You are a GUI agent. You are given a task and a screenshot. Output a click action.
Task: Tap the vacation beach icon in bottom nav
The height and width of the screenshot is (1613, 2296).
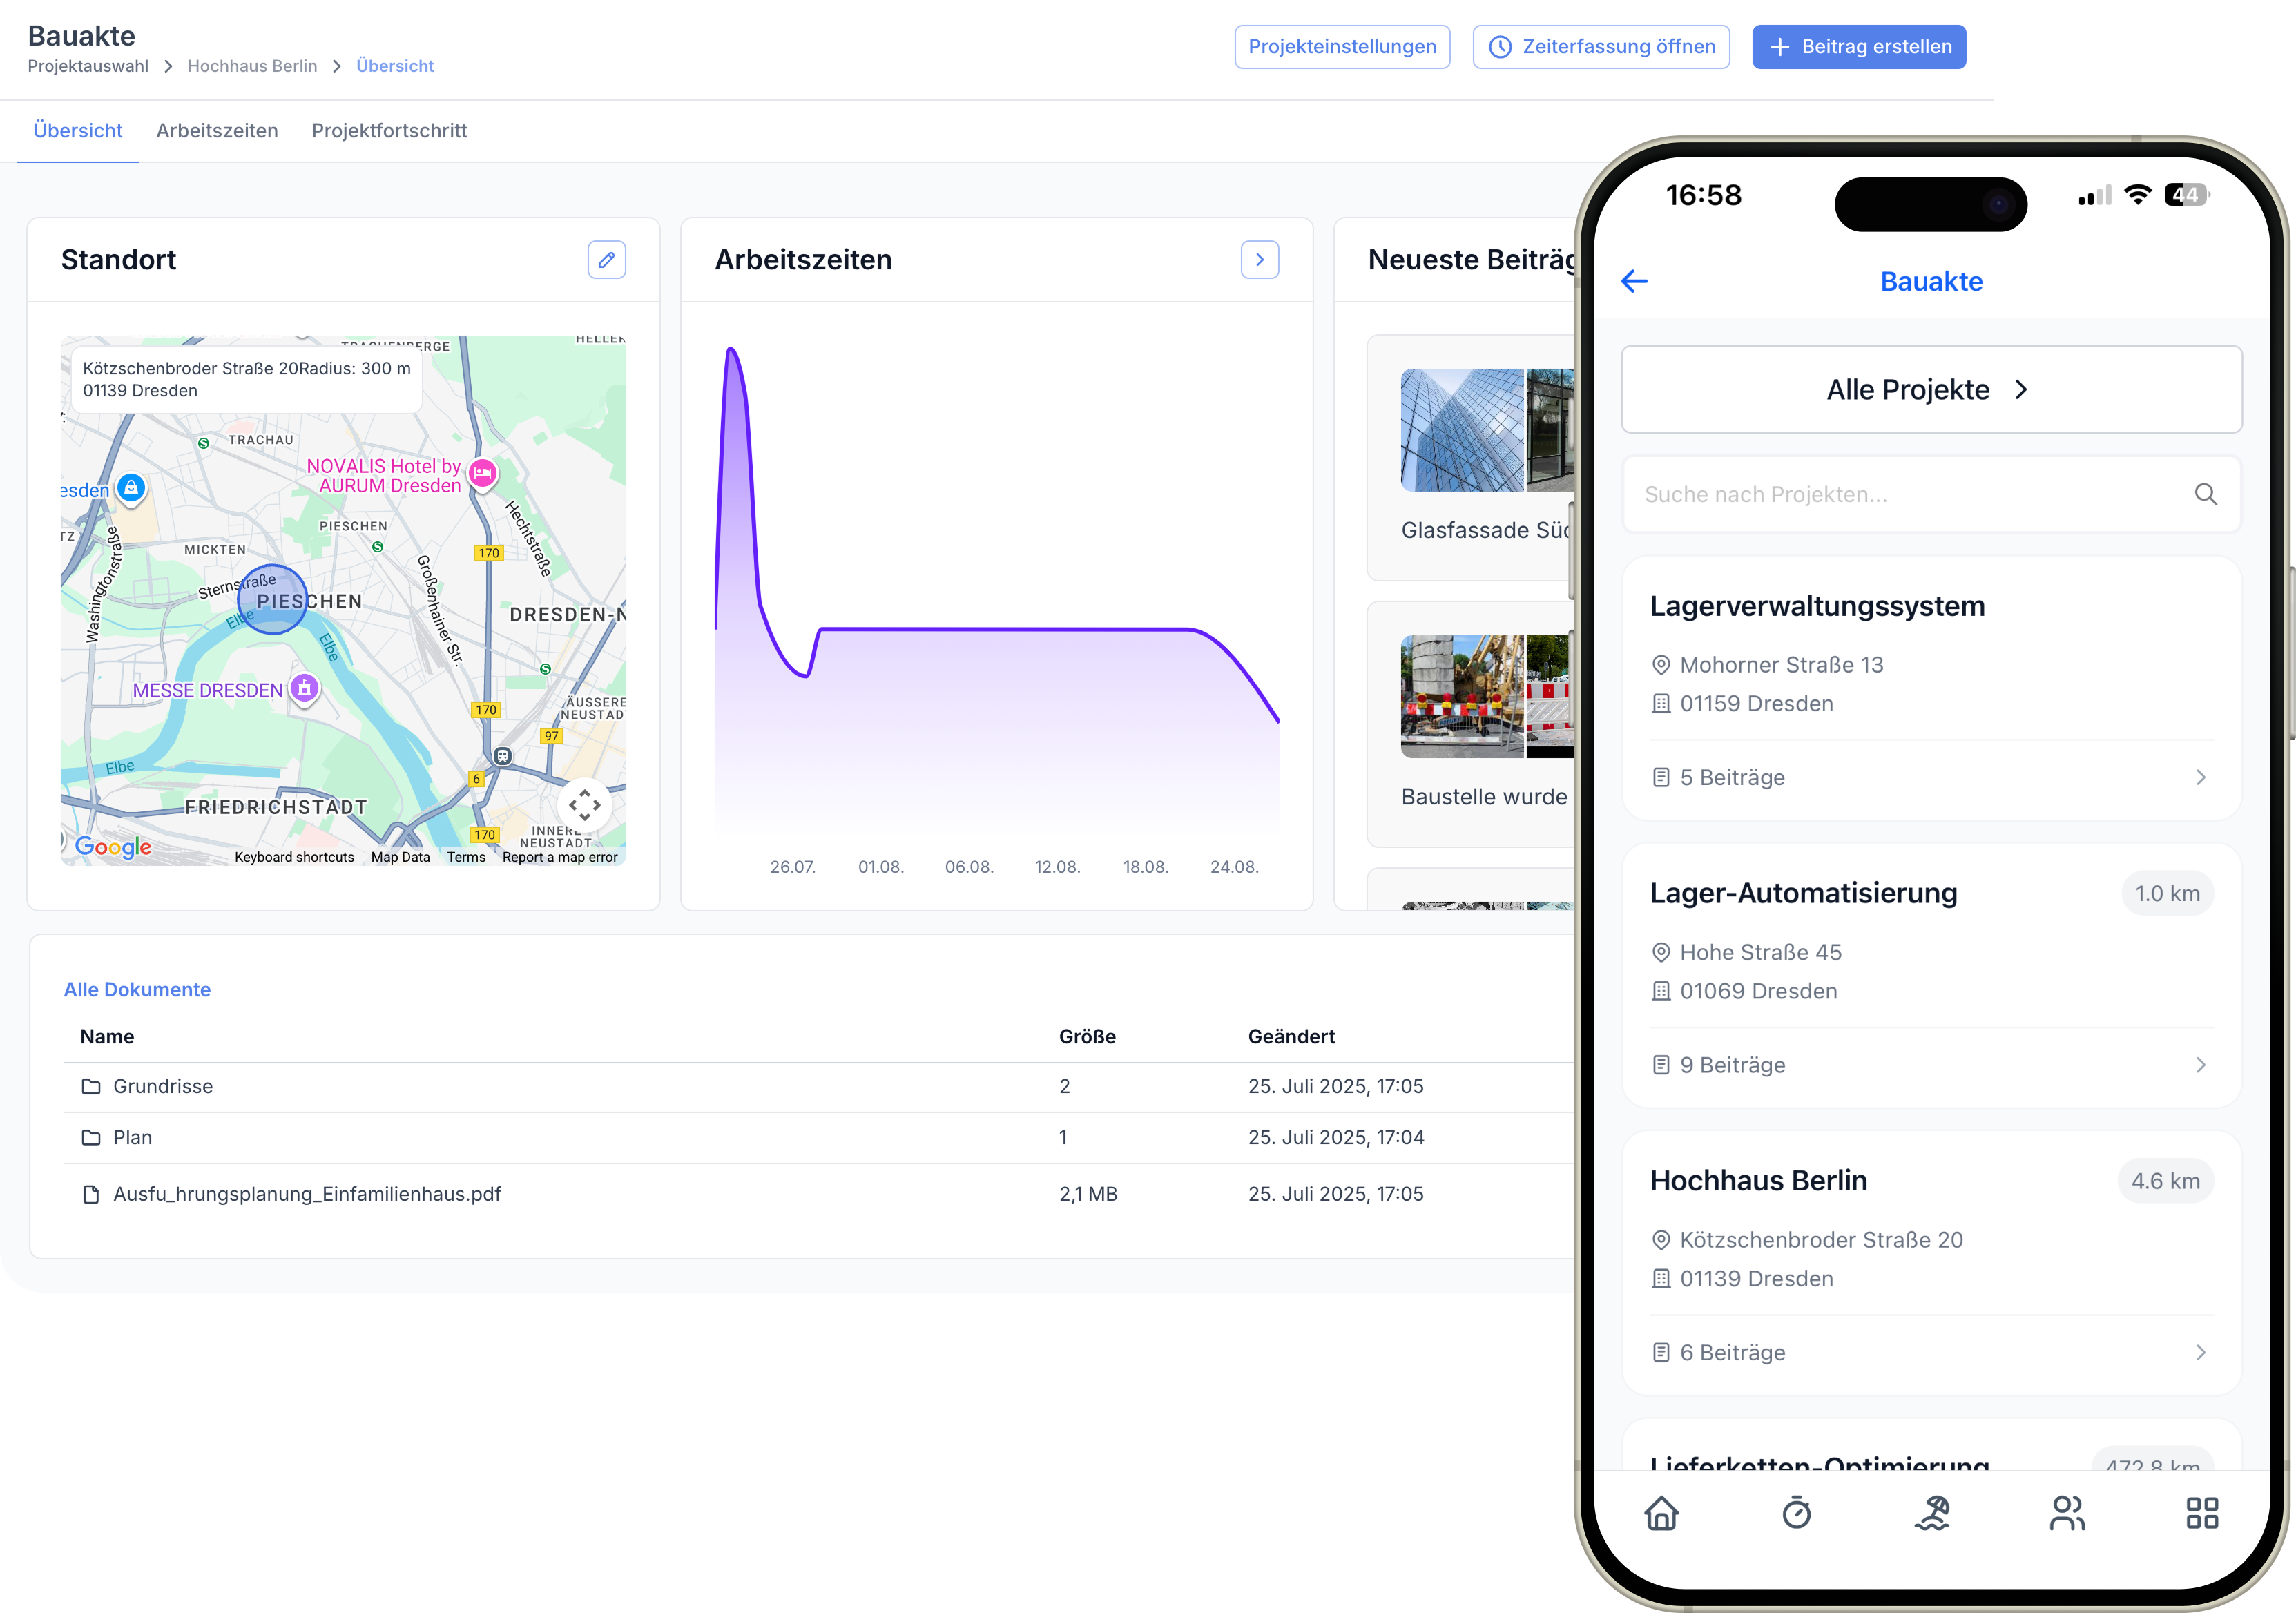coord(1932,1513)
